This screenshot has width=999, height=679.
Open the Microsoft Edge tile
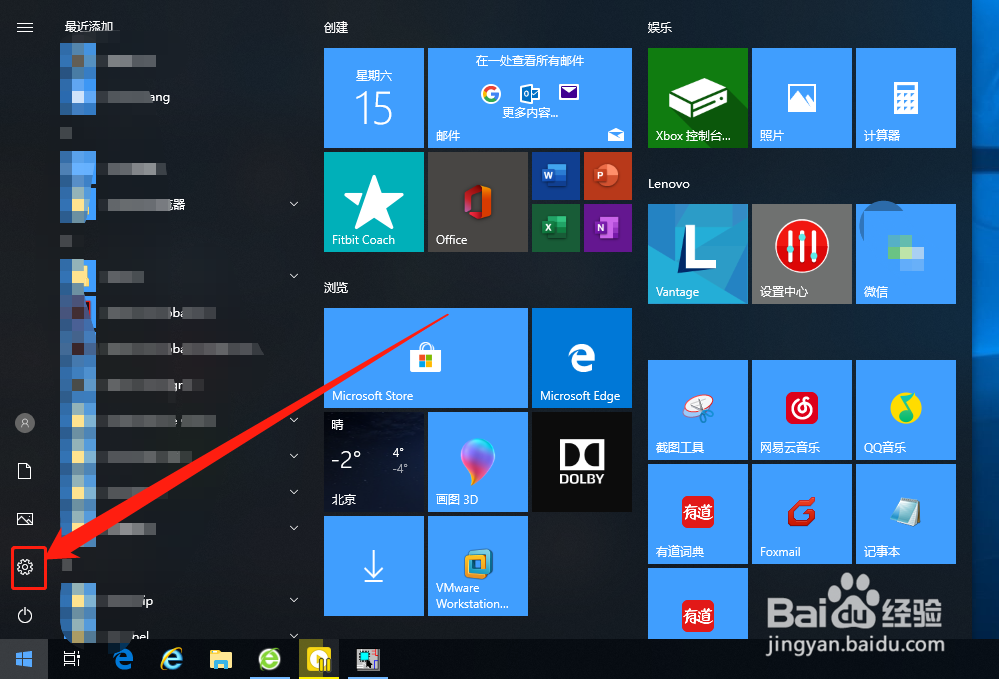(x=582, y=357)
